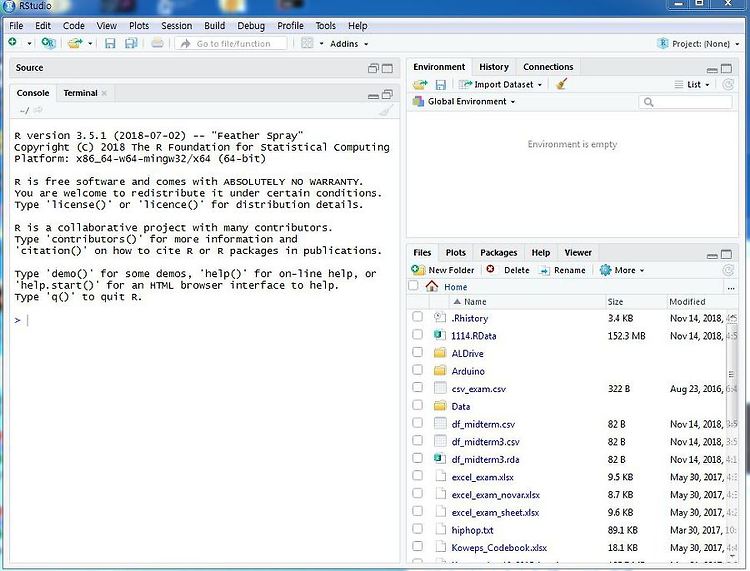This screenshot has width=750, height=571.
Task: Open the List view dropdown
Action: 692,85
